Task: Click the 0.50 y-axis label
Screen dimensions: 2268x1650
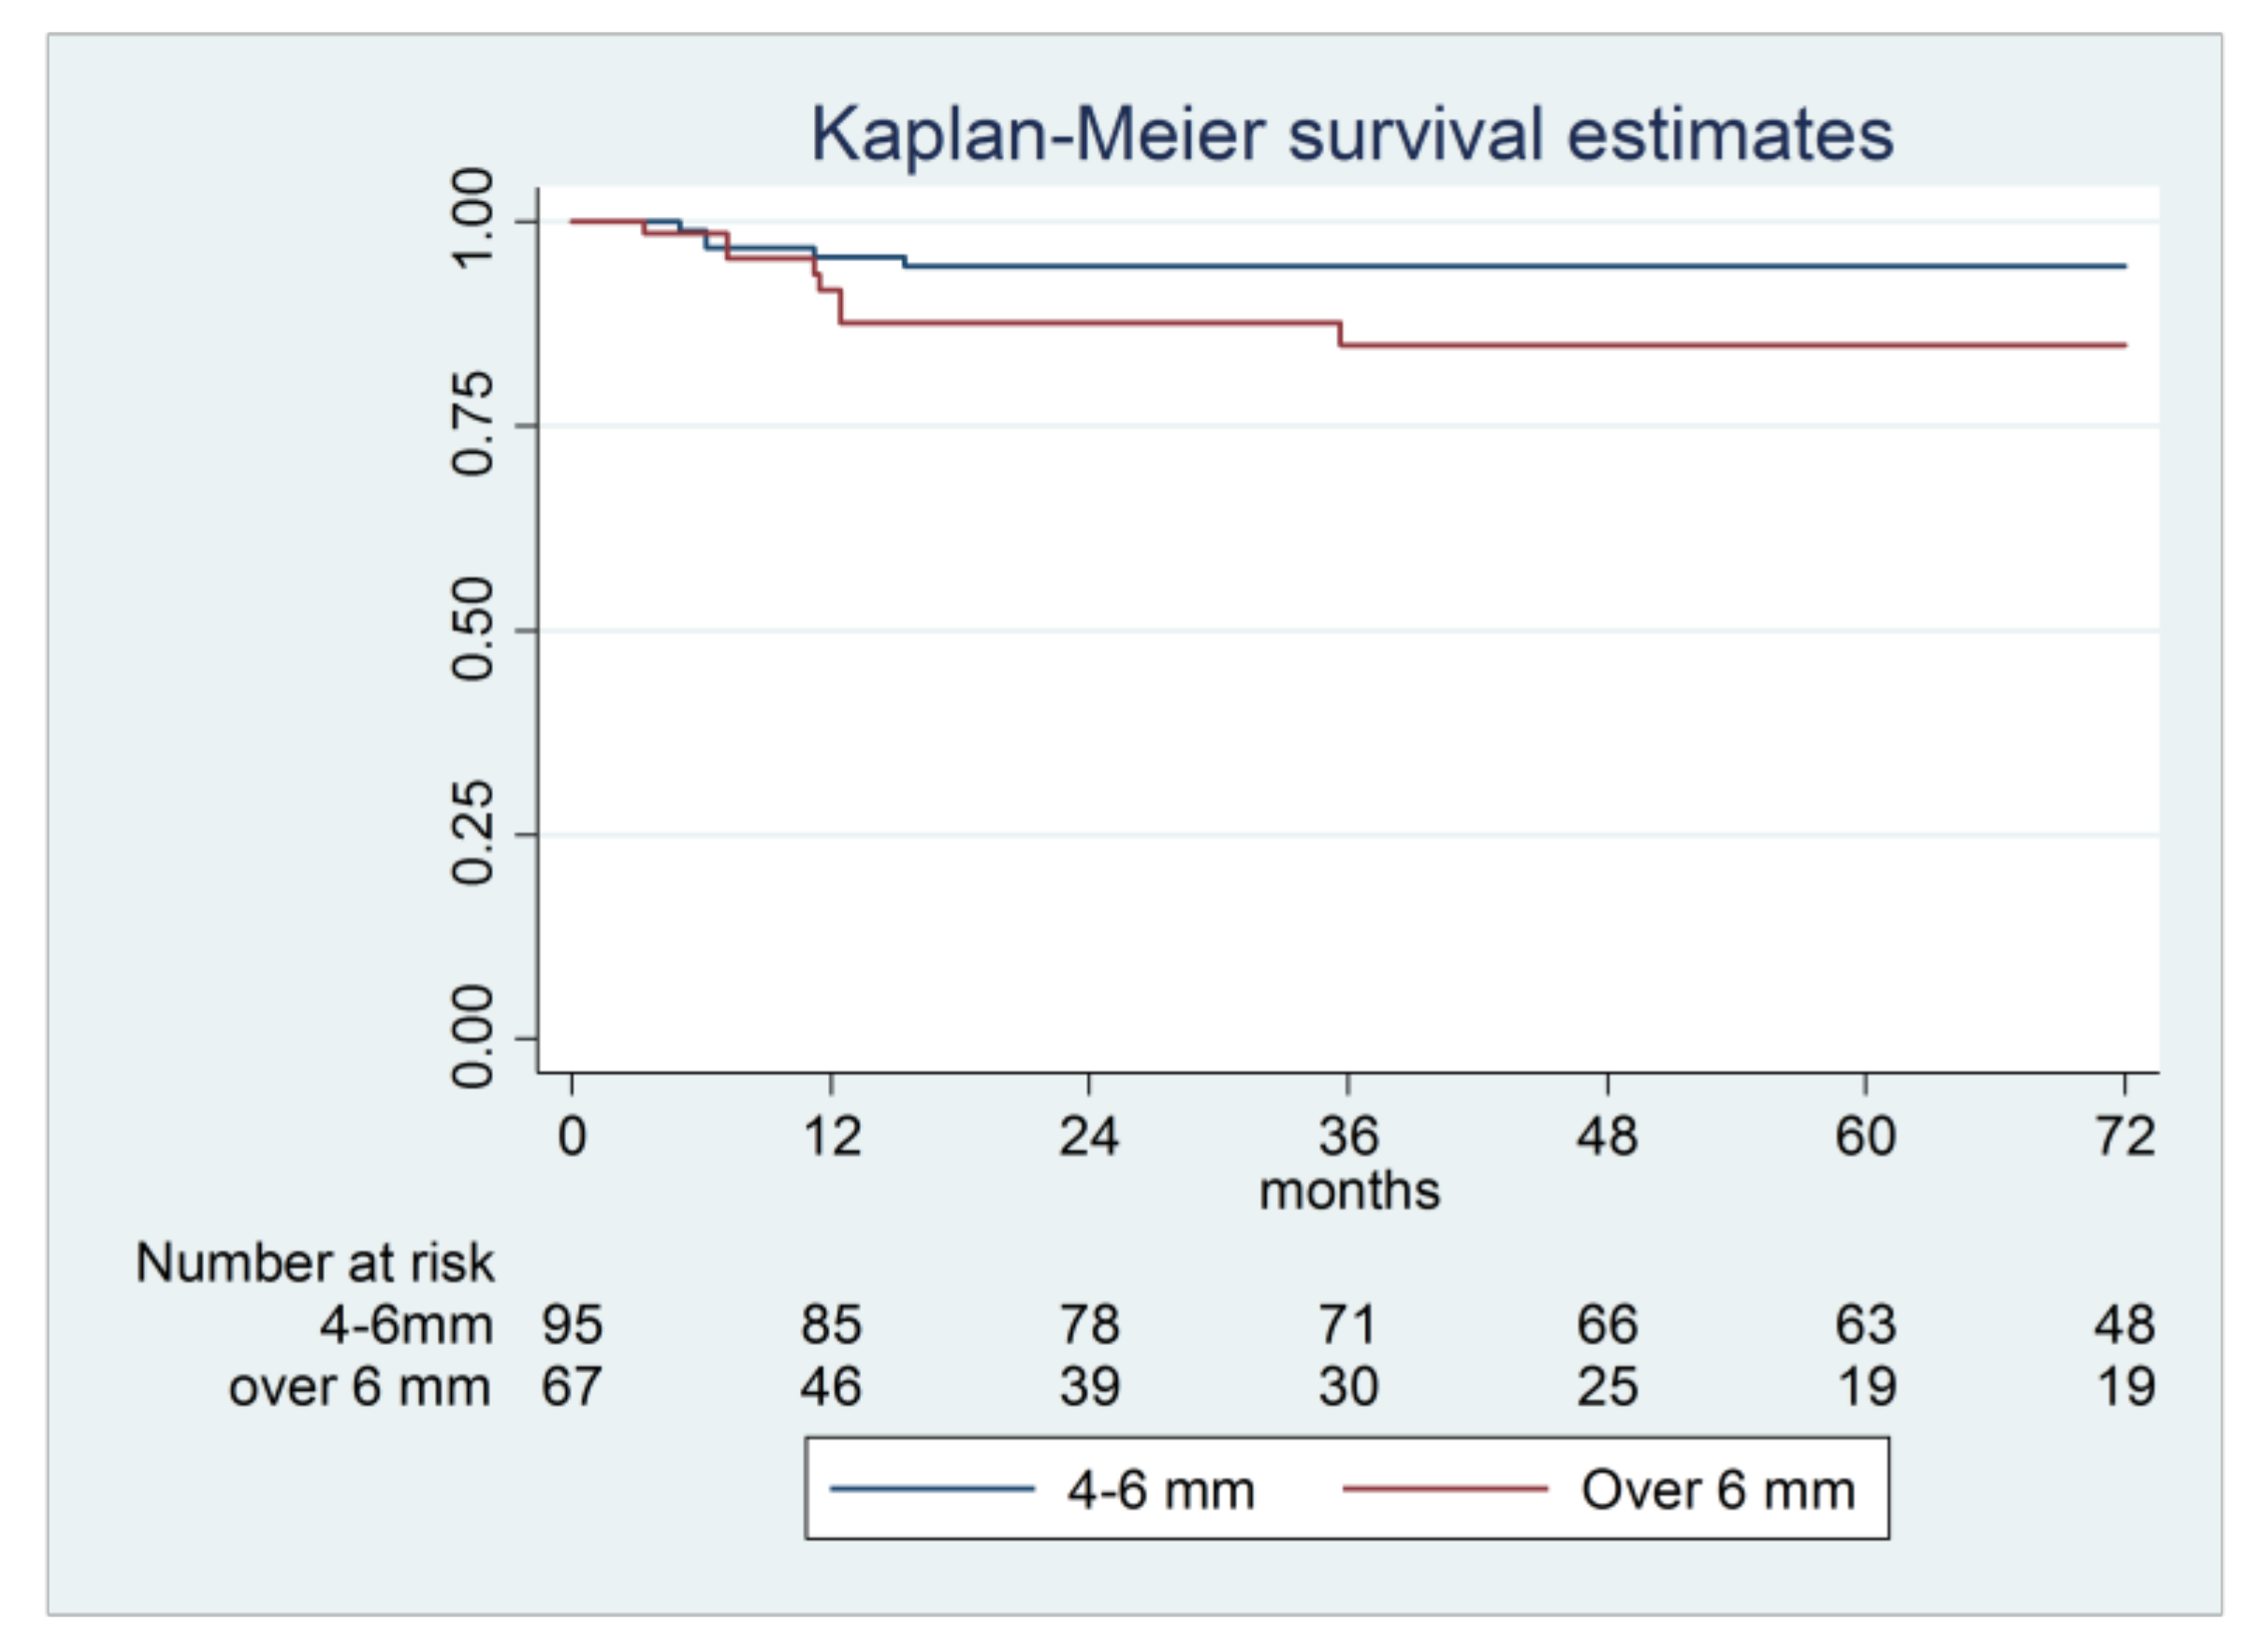Action: [473, 629]
